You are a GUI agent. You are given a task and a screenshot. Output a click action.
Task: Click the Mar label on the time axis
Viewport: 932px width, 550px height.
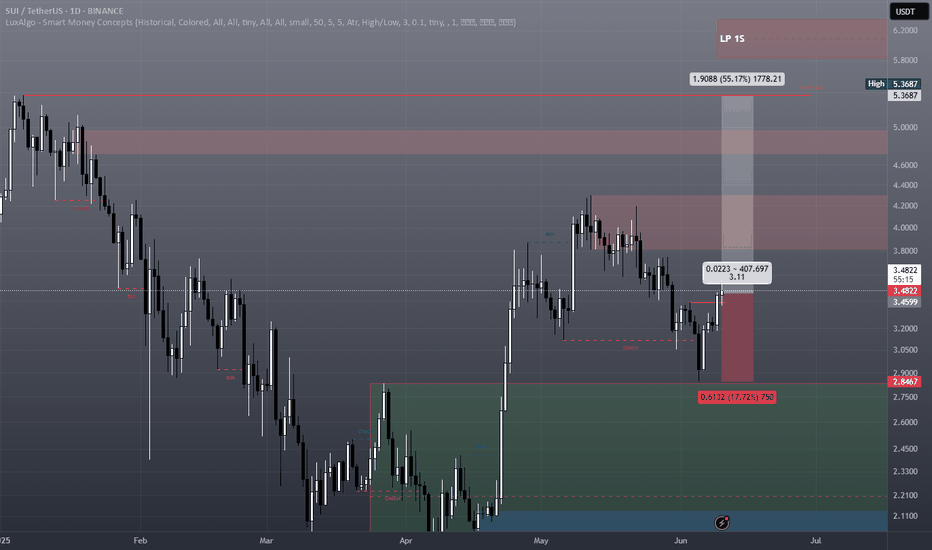266,540
